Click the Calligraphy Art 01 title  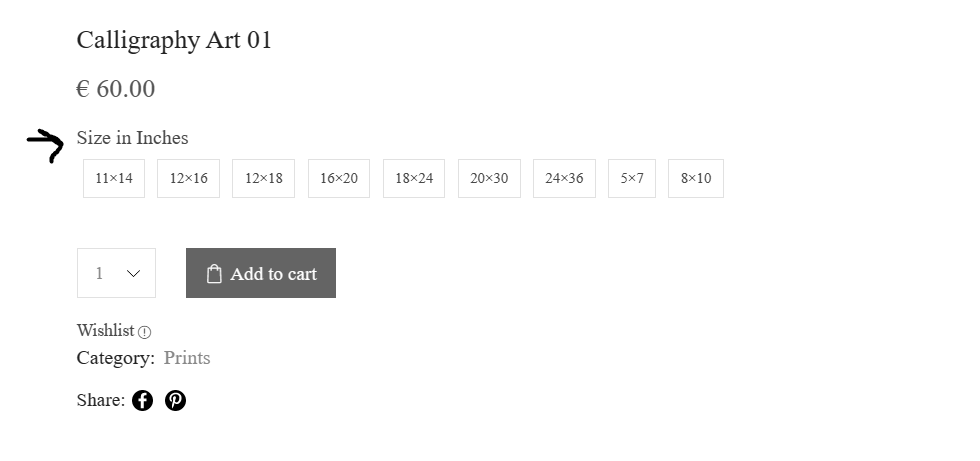[x=174, y=41]
